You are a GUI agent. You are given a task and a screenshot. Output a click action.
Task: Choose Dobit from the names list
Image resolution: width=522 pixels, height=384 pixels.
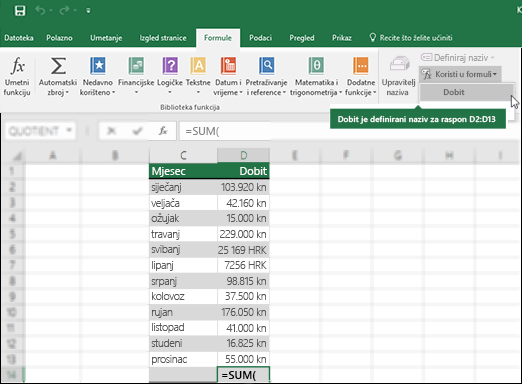point(466,92)
